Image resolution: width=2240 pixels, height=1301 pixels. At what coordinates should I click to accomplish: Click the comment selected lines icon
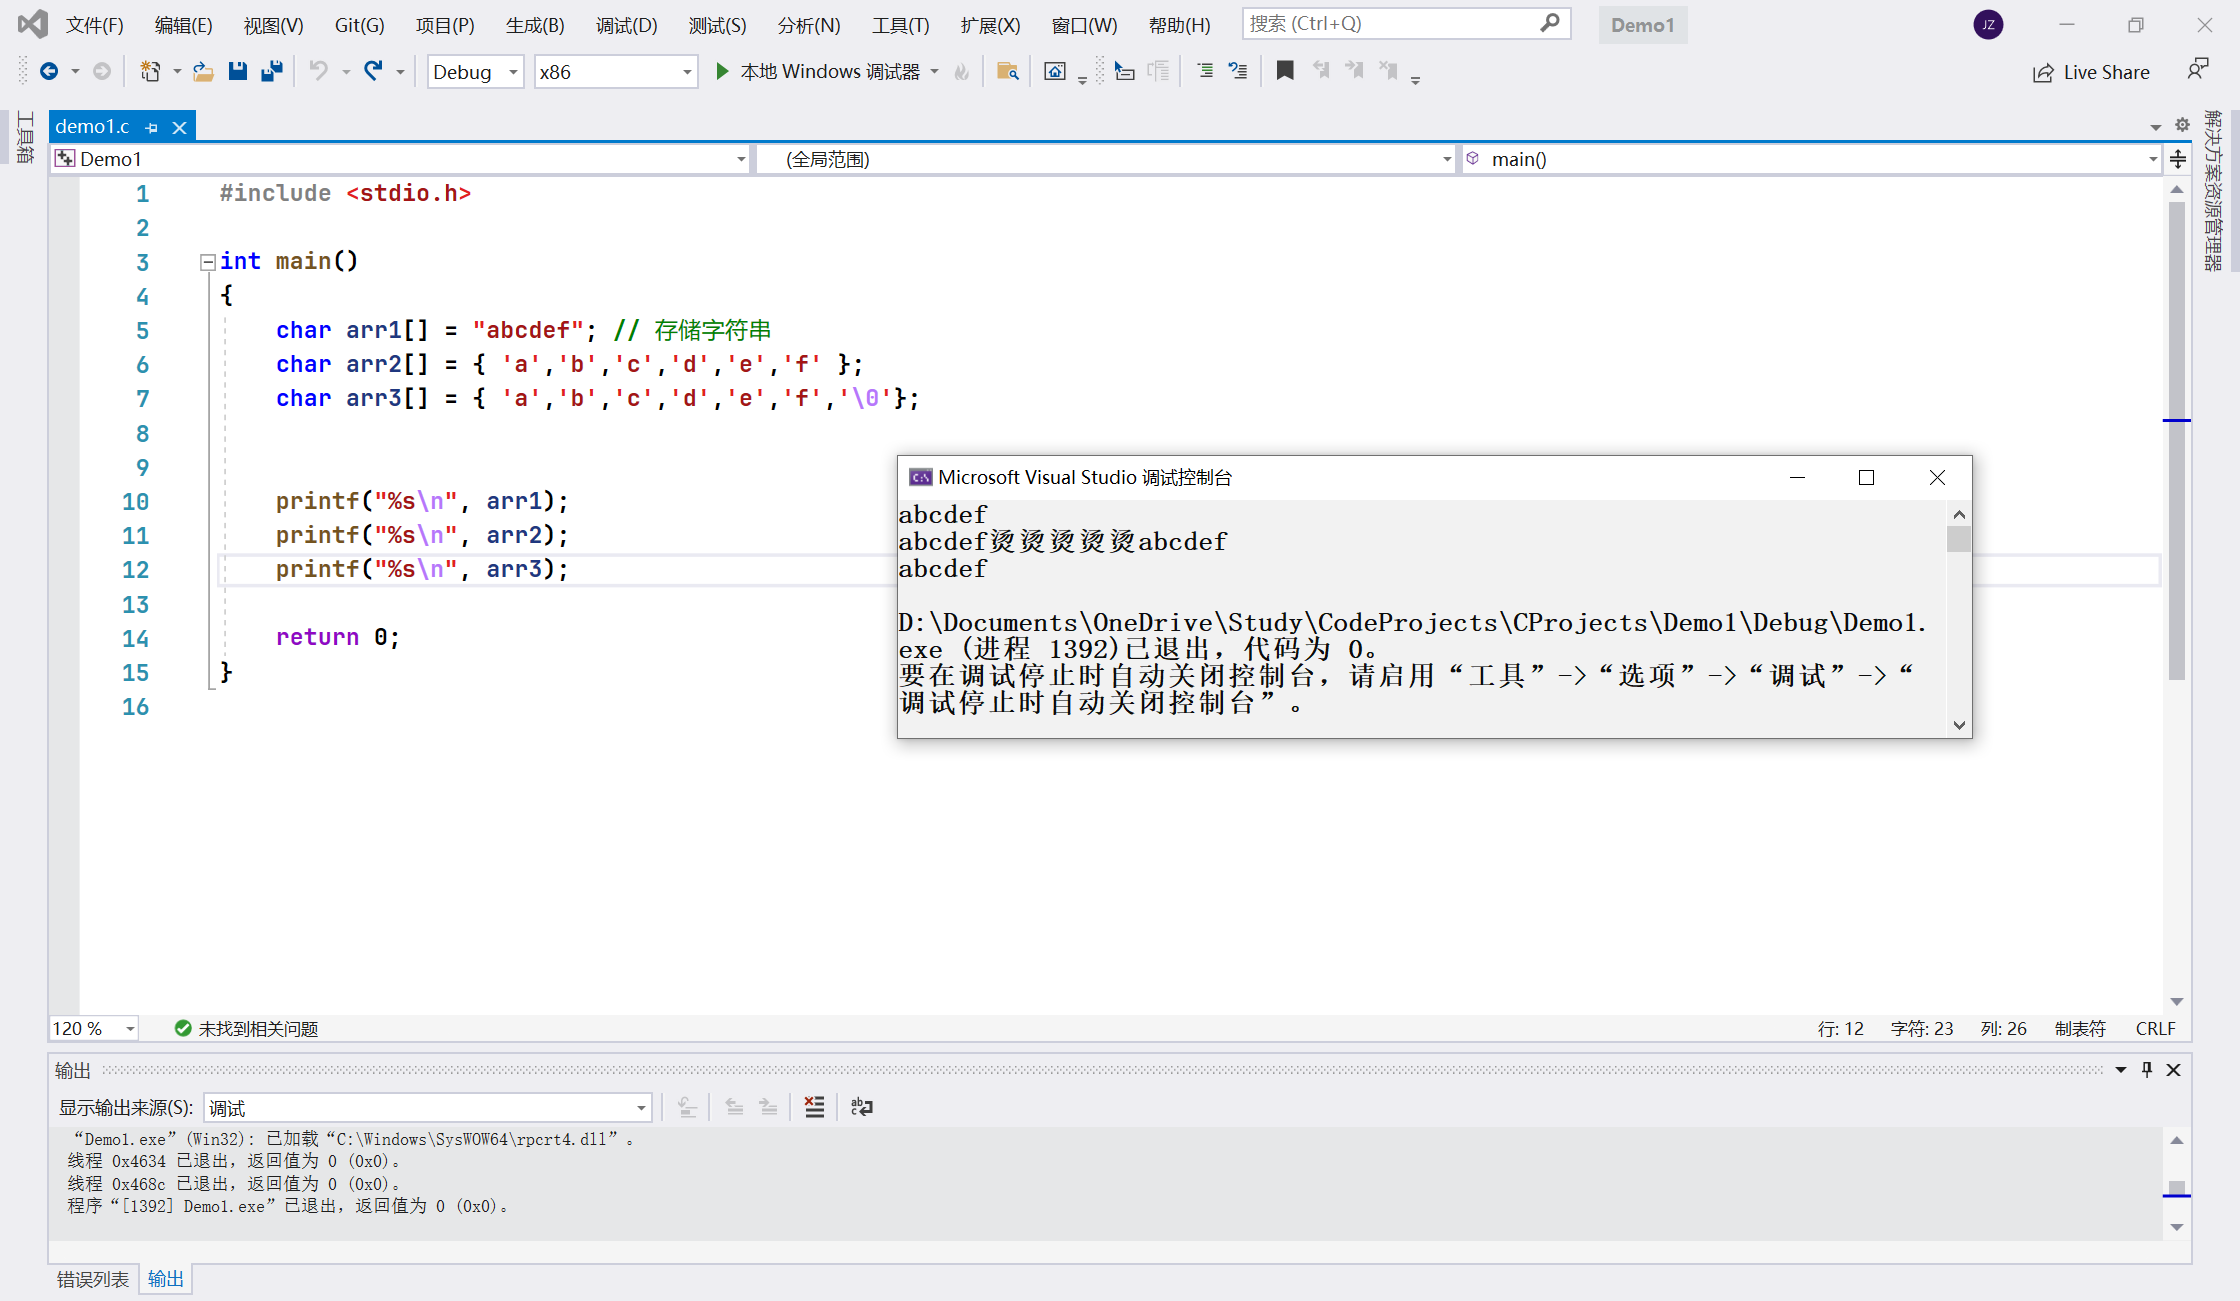(x=1205, y=71)
